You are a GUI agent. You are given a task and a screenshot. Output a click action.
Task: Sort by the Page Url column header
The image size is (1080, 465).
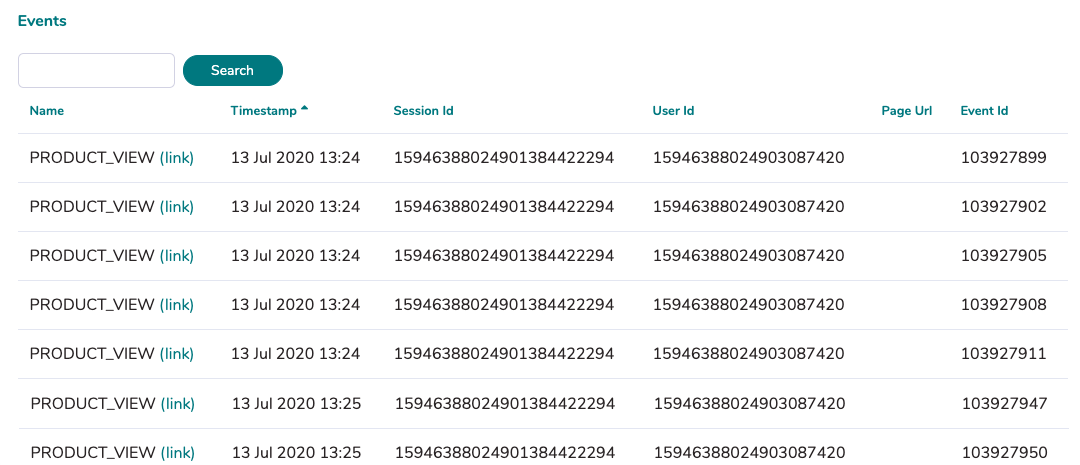pyautogui.click(x=906, y=111)
